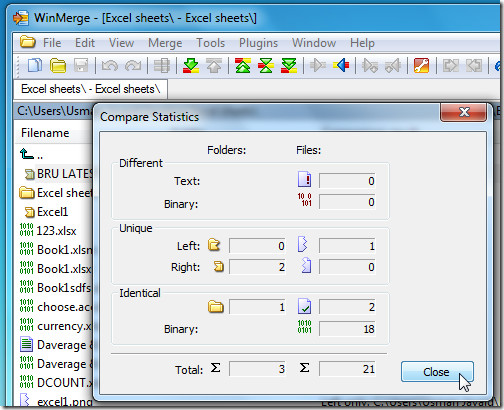
Task: Click the All right toolbar icon
Action: (x=450, y=65)
